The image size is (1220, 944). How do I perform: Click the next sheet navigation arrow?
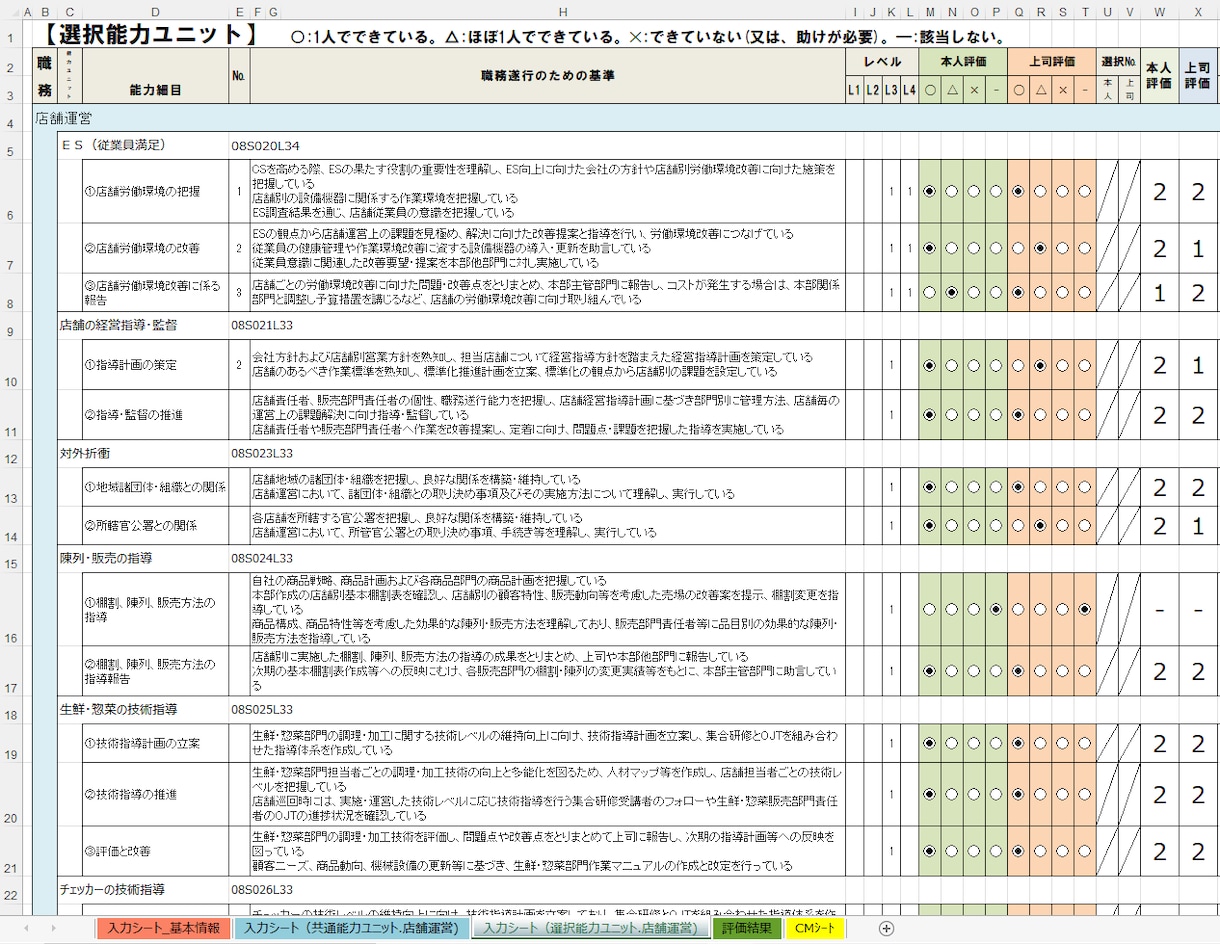pyautogui.click(x=54, y=928)
